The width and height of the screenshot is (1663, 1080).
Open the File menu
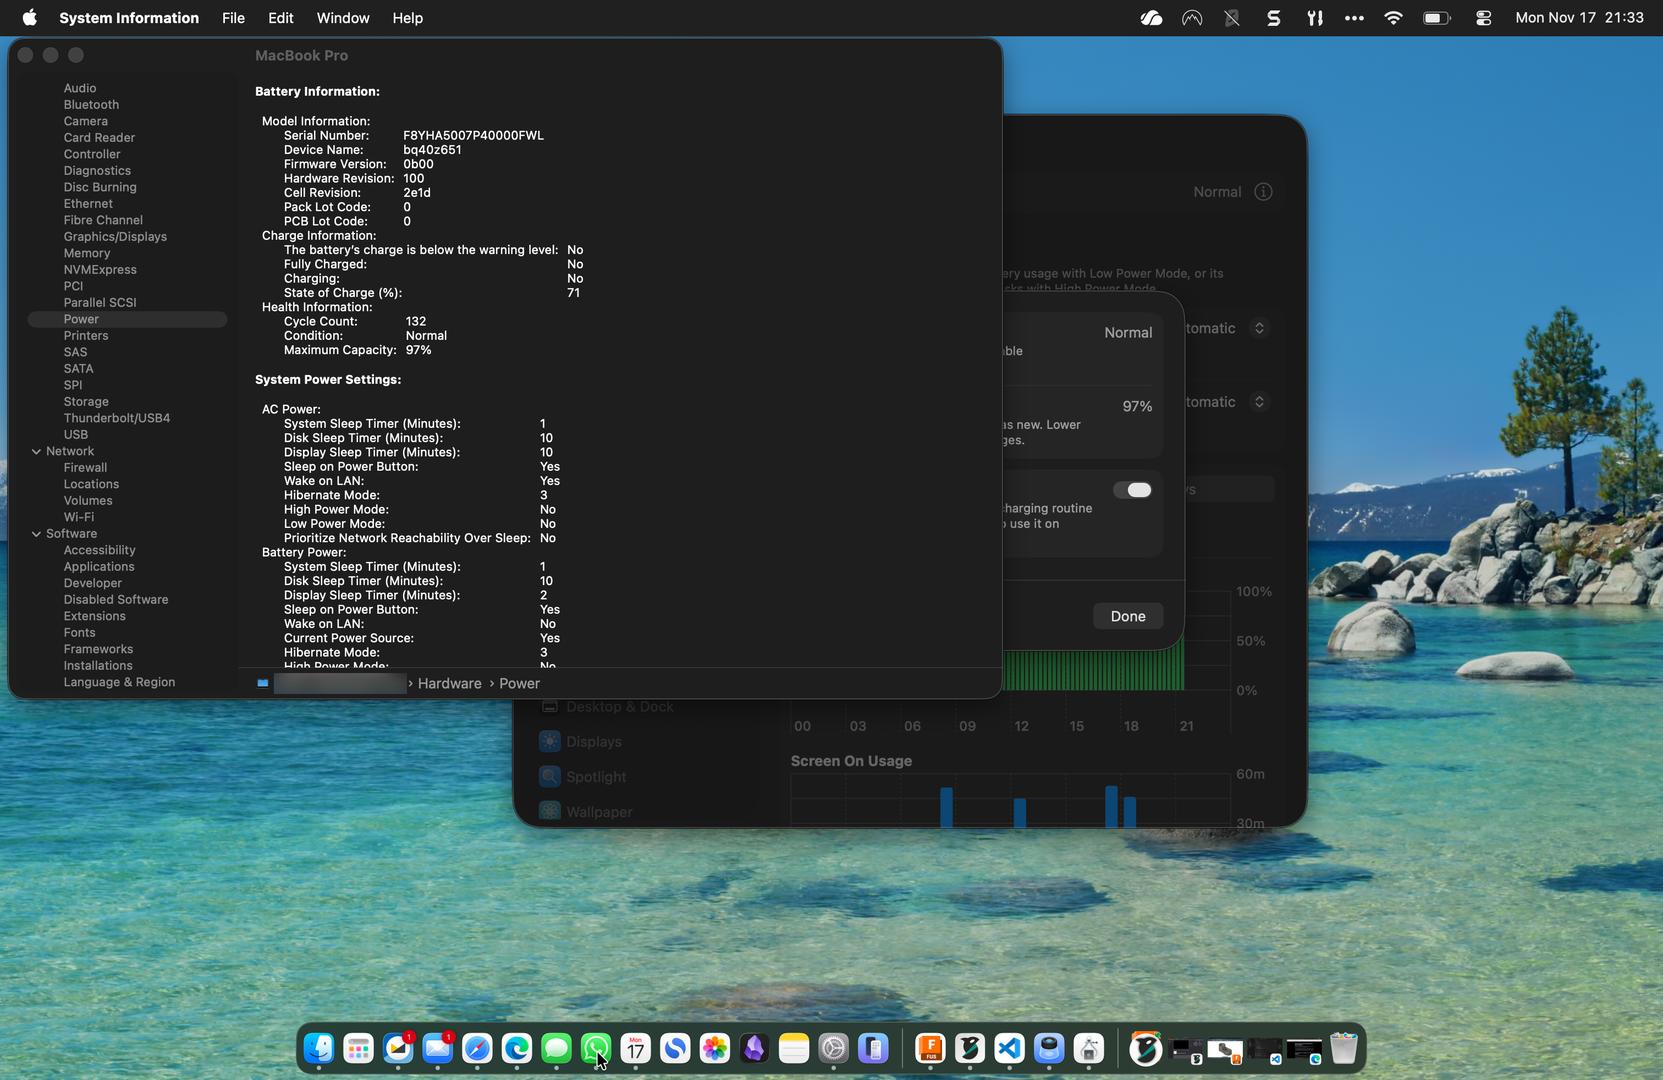click(233, 18)
